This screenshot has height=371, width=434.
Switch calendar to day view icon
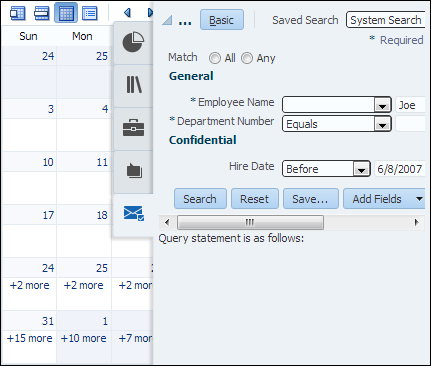point(18,13)
